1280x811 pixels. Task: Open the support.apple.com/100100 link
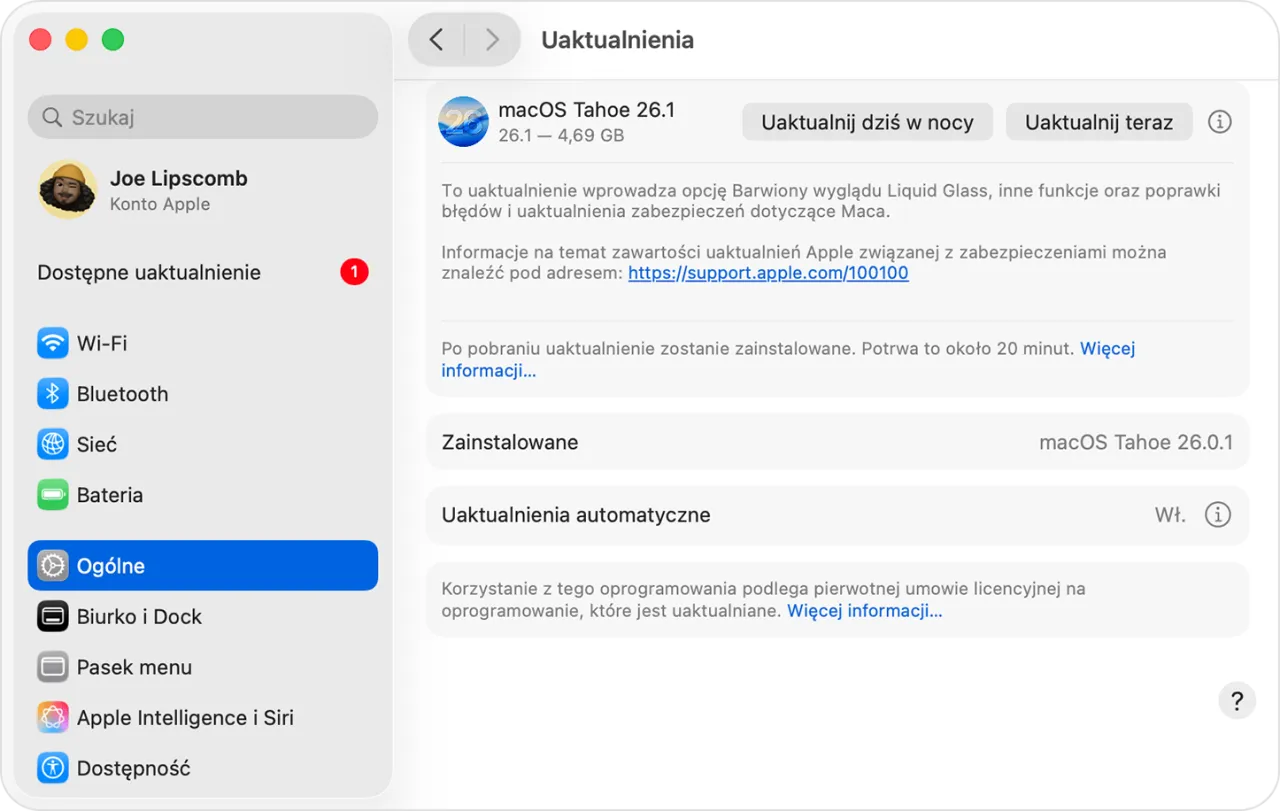(x=767, y=272)
